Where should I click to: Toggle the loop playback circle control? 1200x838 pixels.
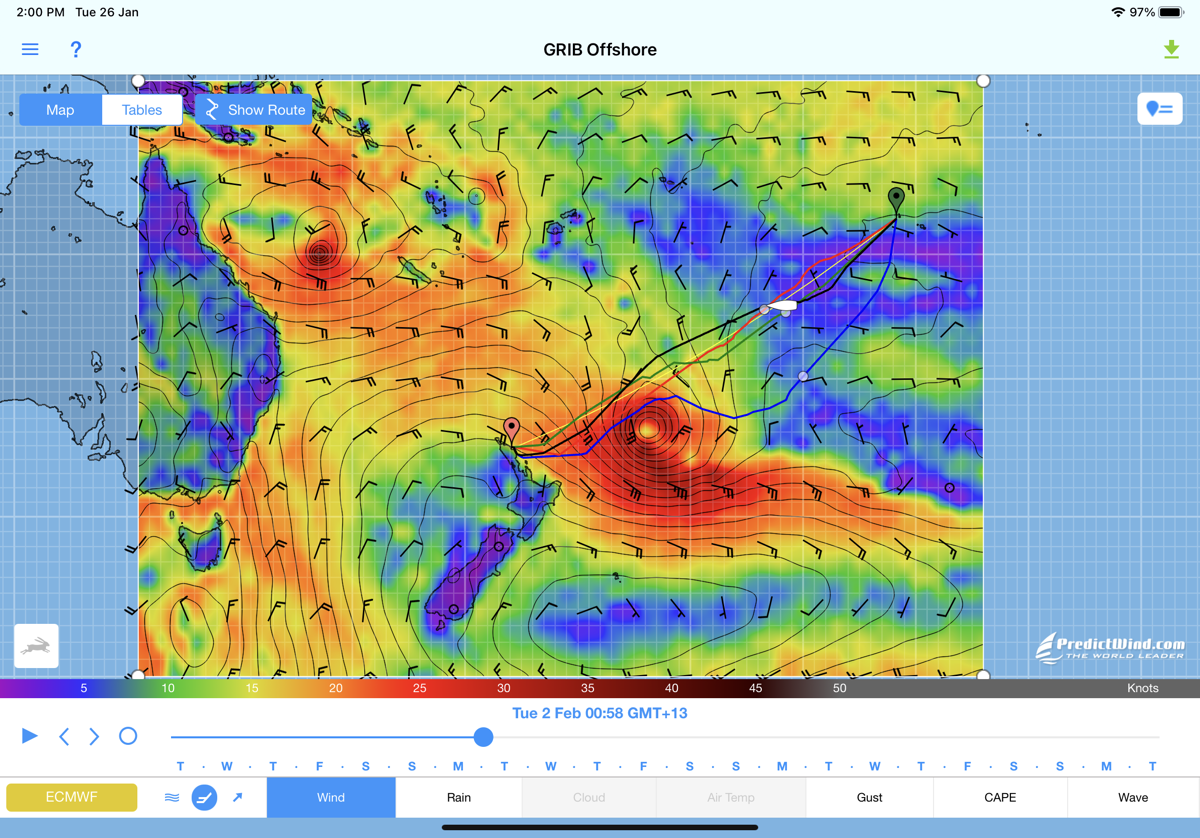[x=128, y=736]
